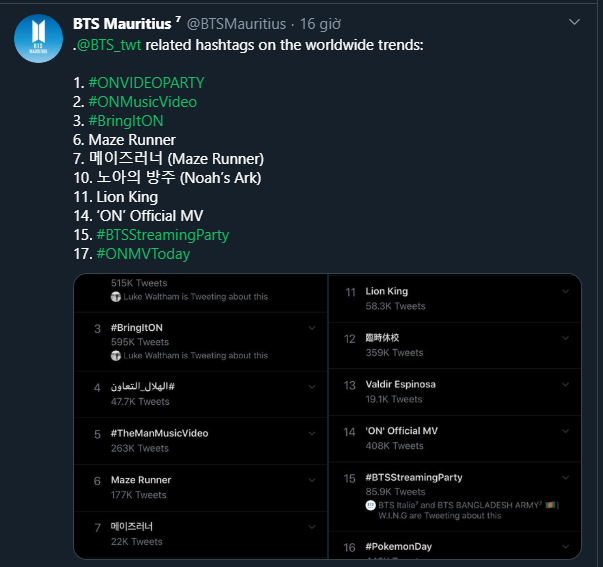Expand chevron beside #TheManMusicVideo trend

tap(311, 434)
